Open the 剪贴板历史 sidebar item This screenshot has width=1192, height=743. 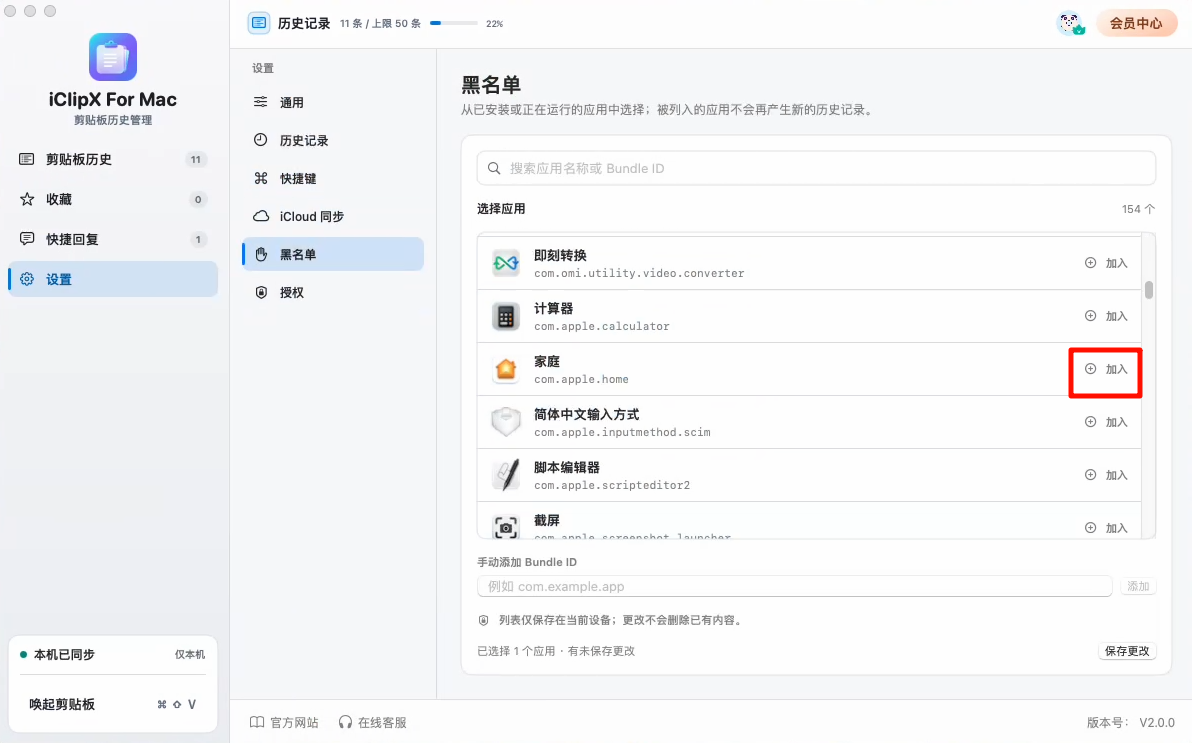[x=113, y=159]
